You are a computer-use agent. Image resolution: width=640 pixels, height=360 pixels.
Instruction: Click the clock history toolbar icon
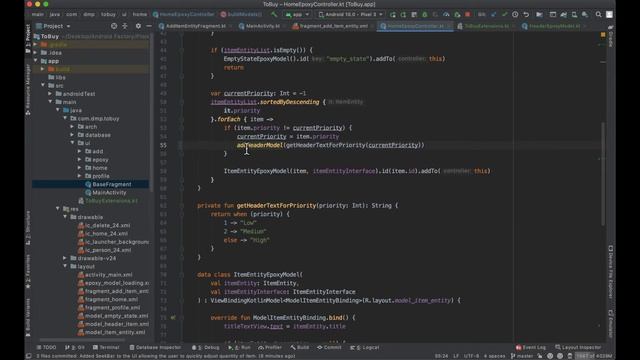point(515,14)
